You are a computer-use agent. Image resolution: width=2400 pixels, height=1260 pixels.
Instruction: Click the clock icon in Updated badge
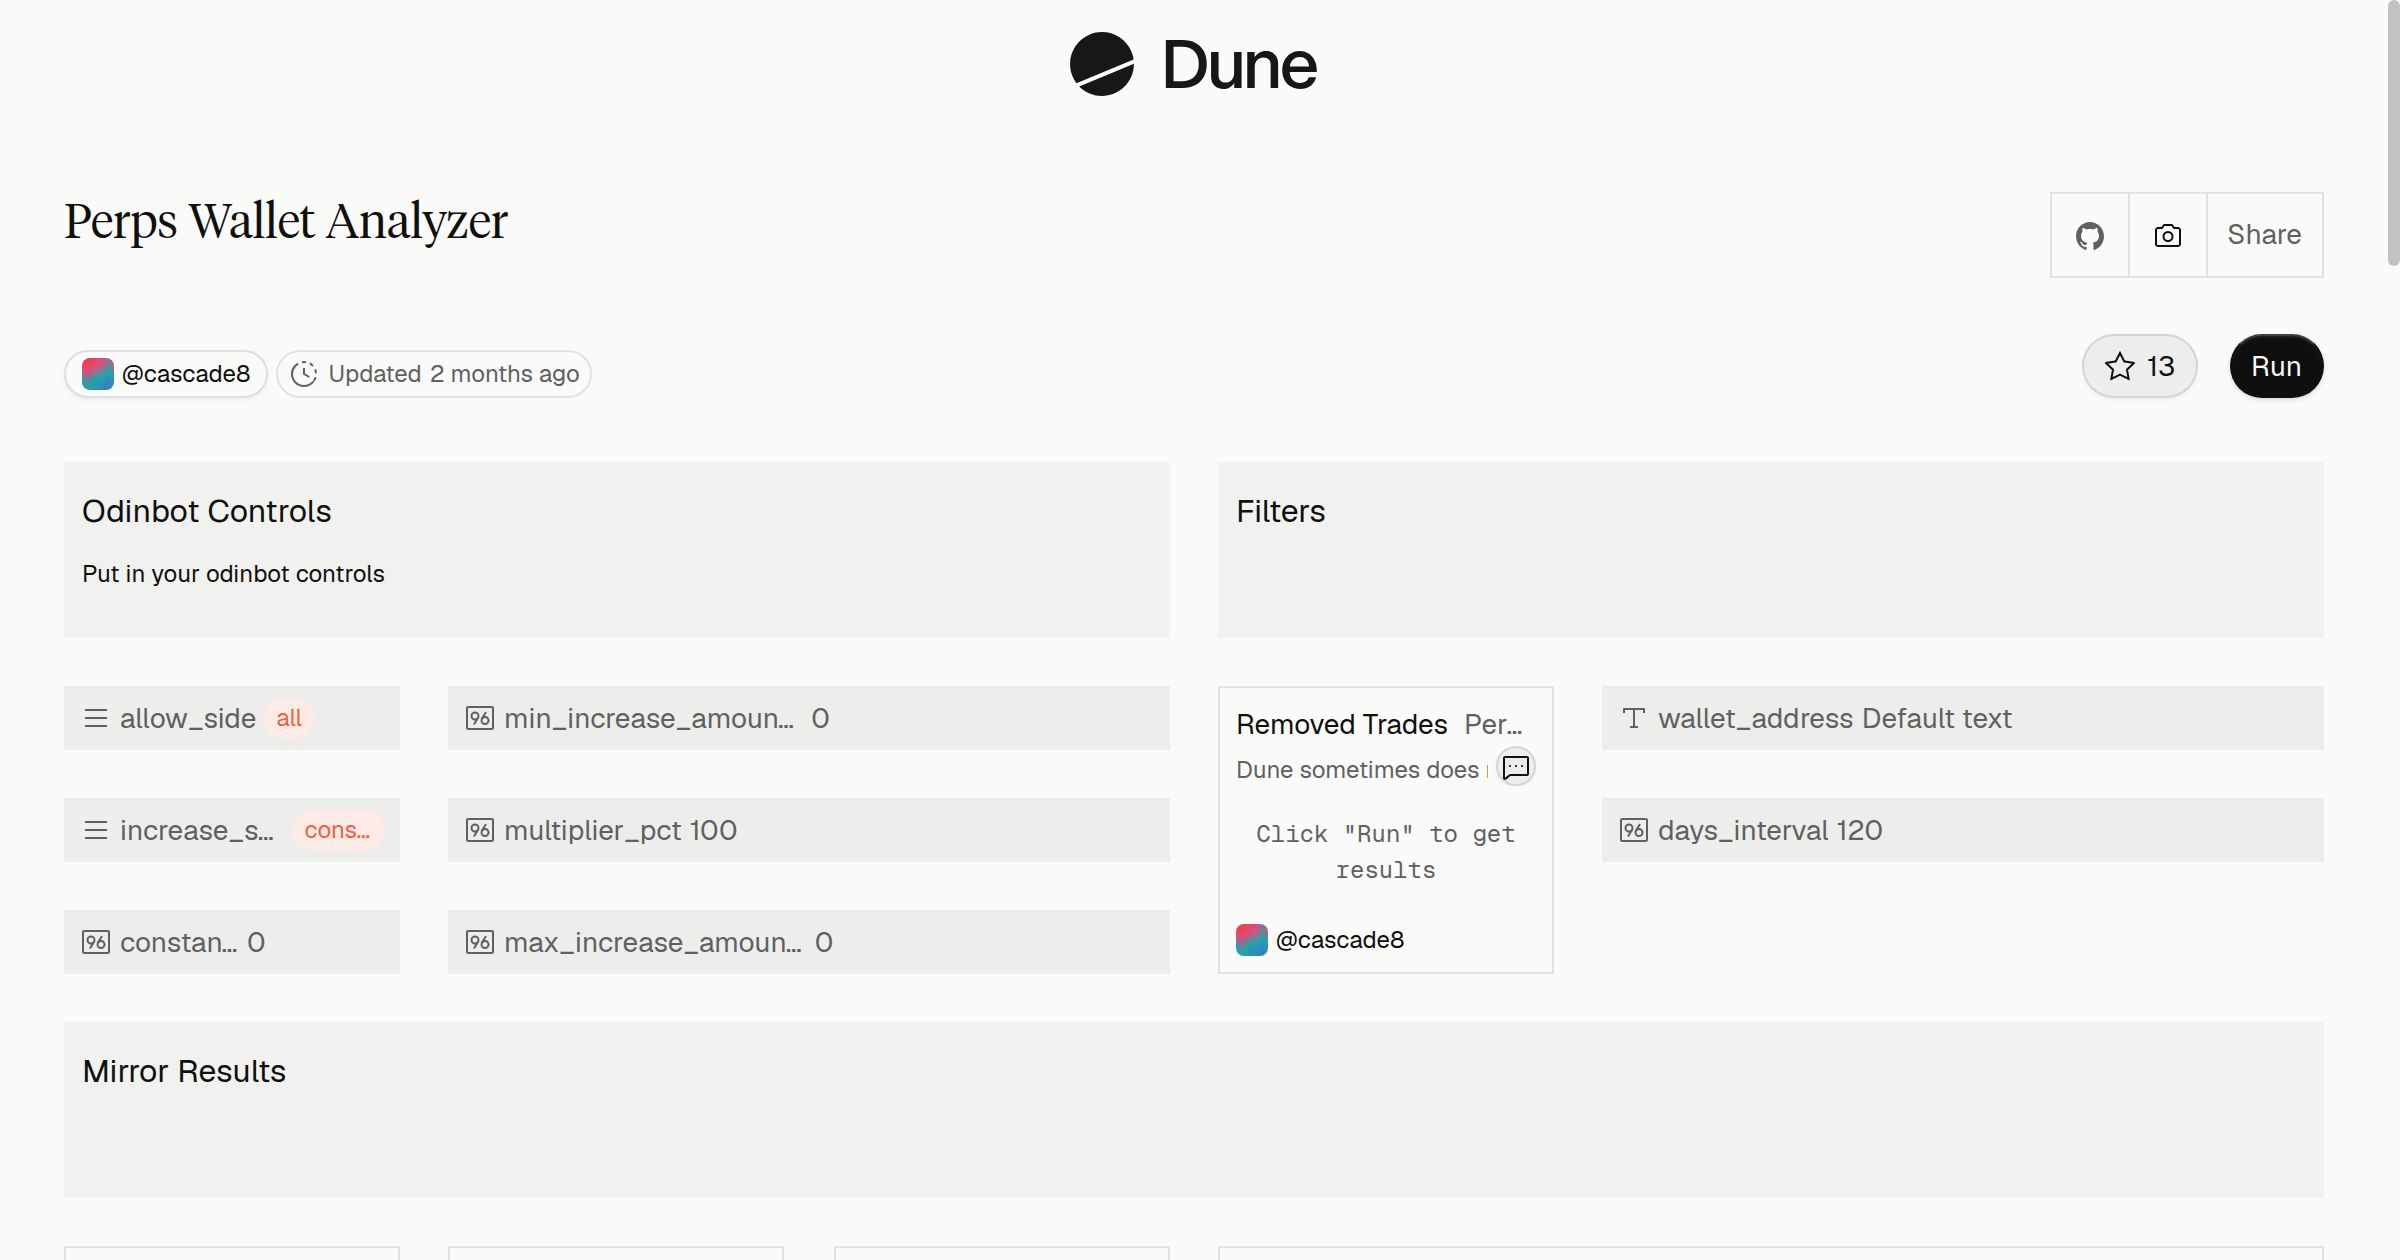[x=304, y=374]
